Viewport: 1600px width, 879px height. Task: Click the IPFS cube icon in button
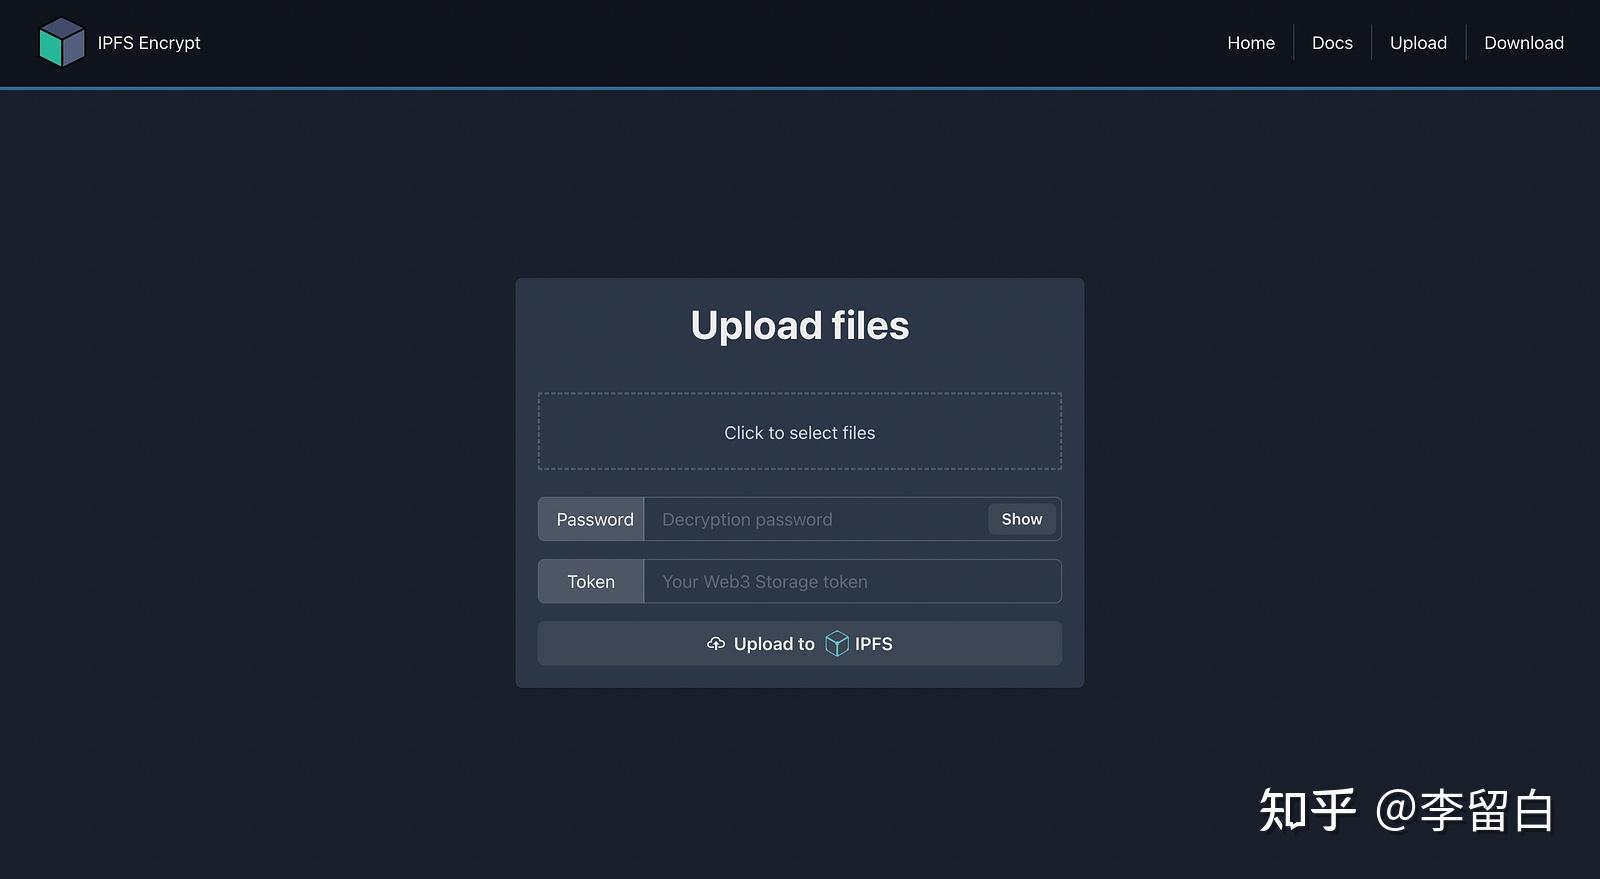click(837, 644)
